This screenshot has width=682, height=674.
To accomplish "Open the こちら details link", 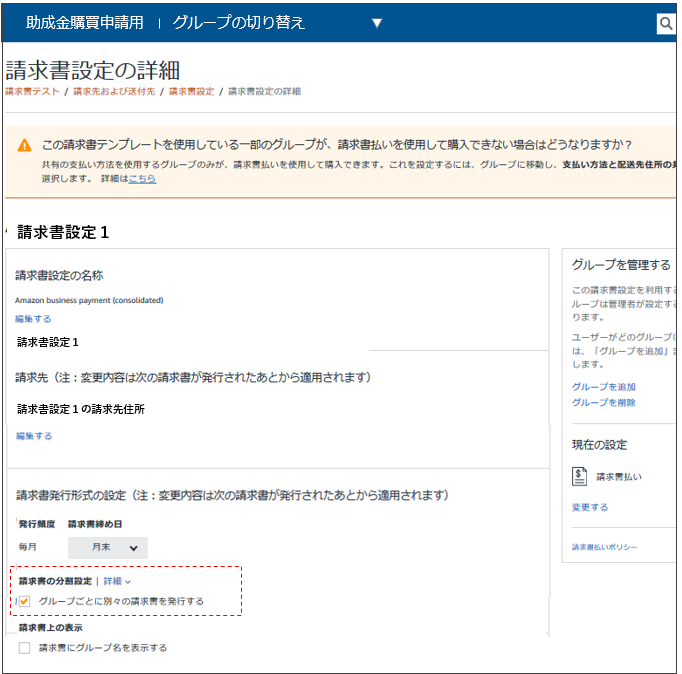I will (142, 179).
